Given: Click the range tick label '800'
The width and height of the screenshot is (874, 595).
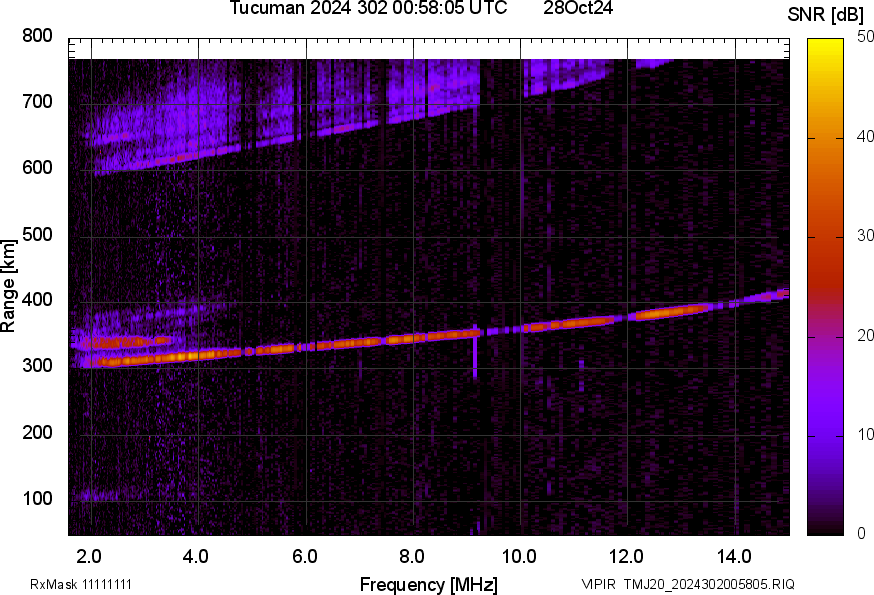Looking at the screenshot, I should point(37,36).
